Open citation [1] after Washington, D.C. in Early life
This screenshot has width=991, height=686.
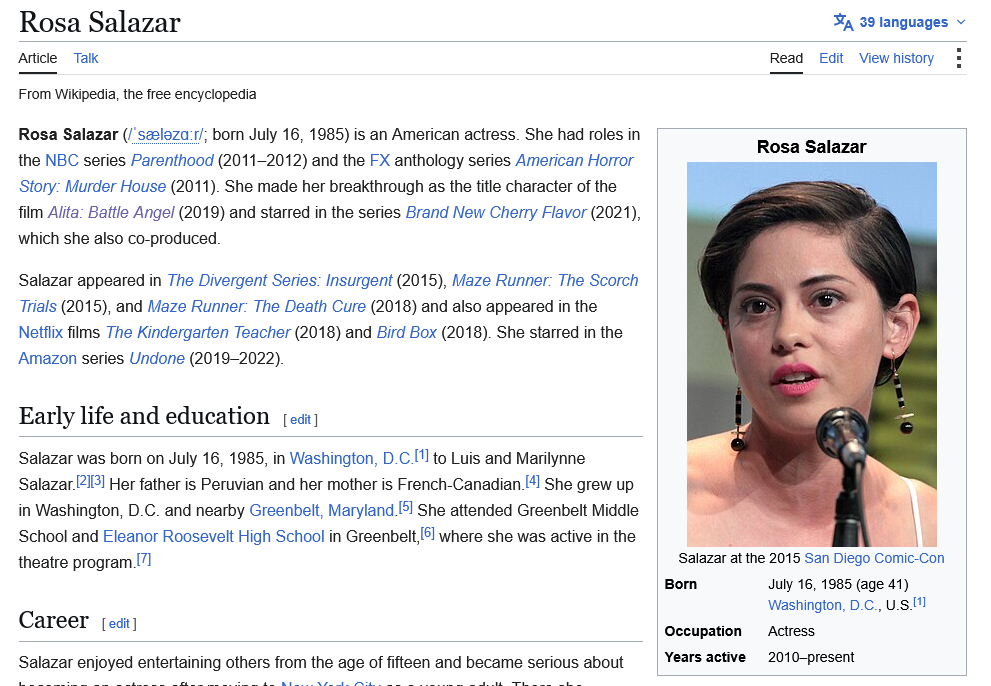click(x=422, y=455)
